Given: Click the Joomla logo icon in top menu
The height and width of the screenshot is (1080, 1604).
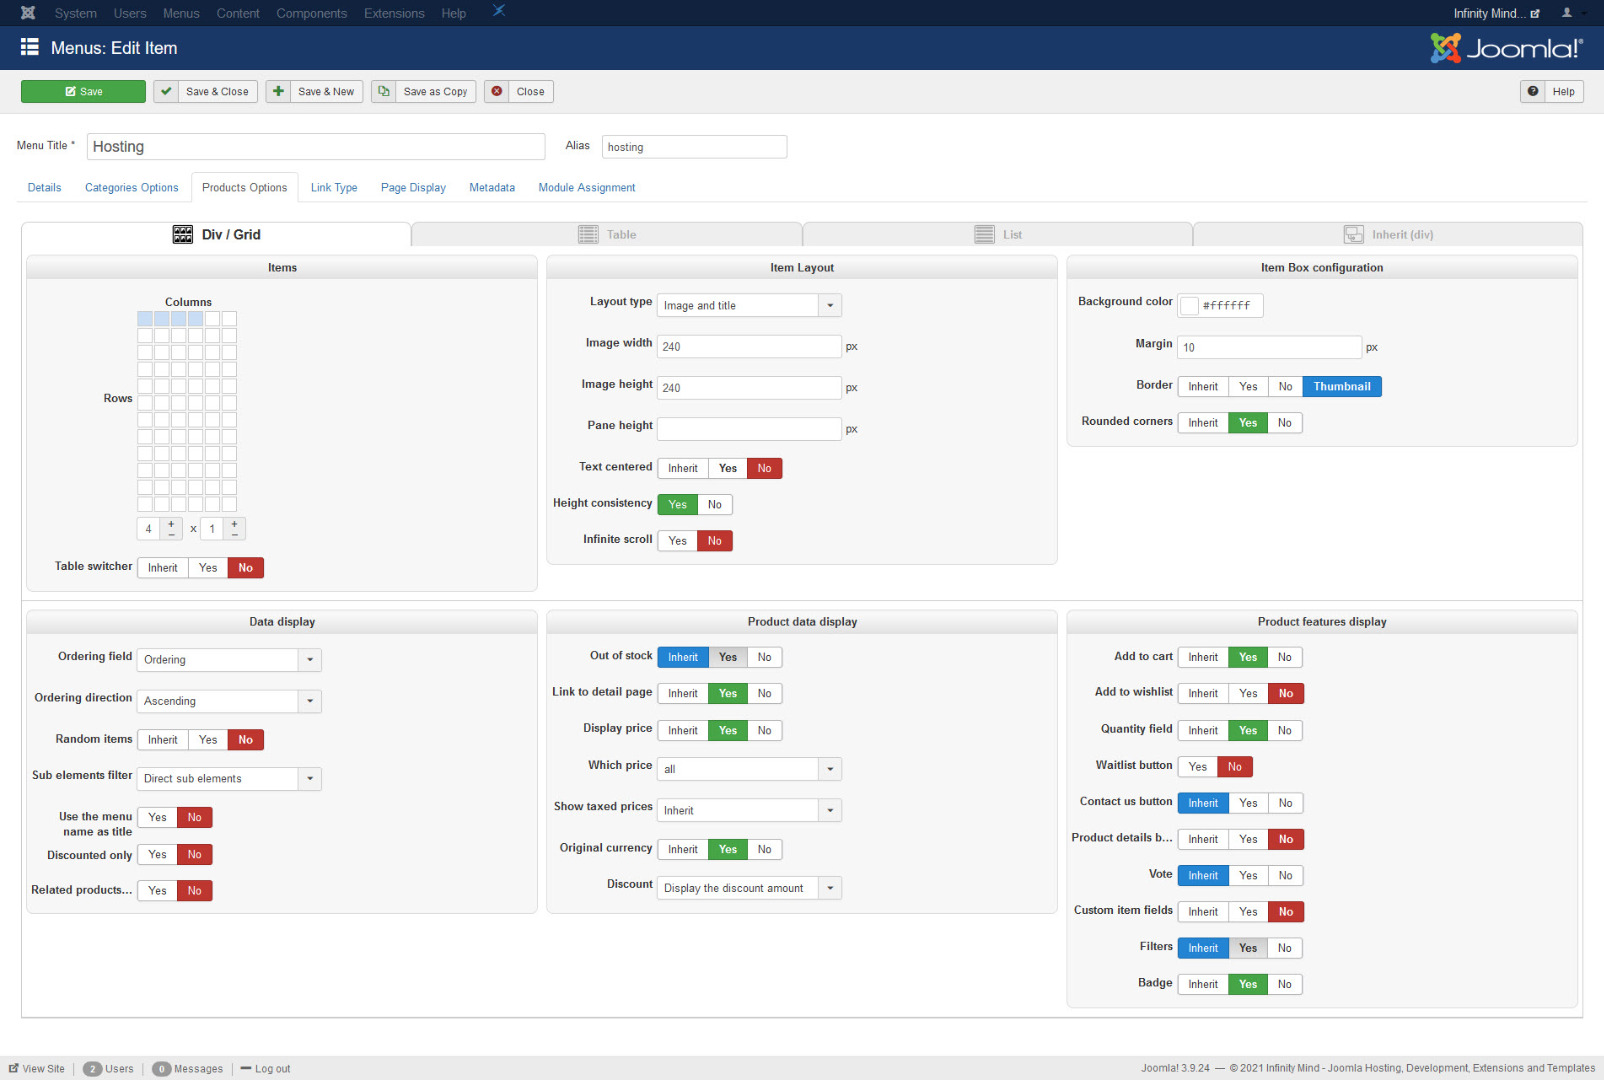Looking at the screenshot, I should tap(28, 13).
